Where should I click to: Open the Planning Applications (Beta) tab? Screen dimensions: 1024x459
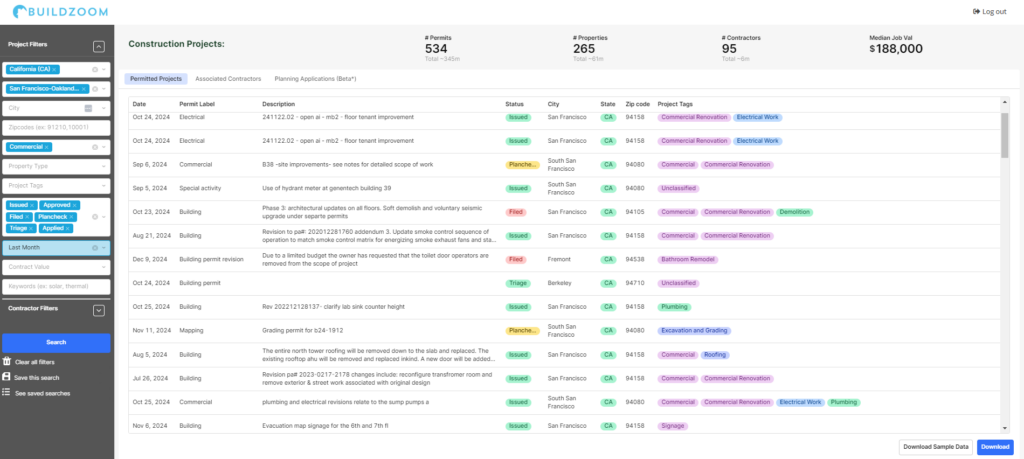pyautogui.click(x=315, y=79)
